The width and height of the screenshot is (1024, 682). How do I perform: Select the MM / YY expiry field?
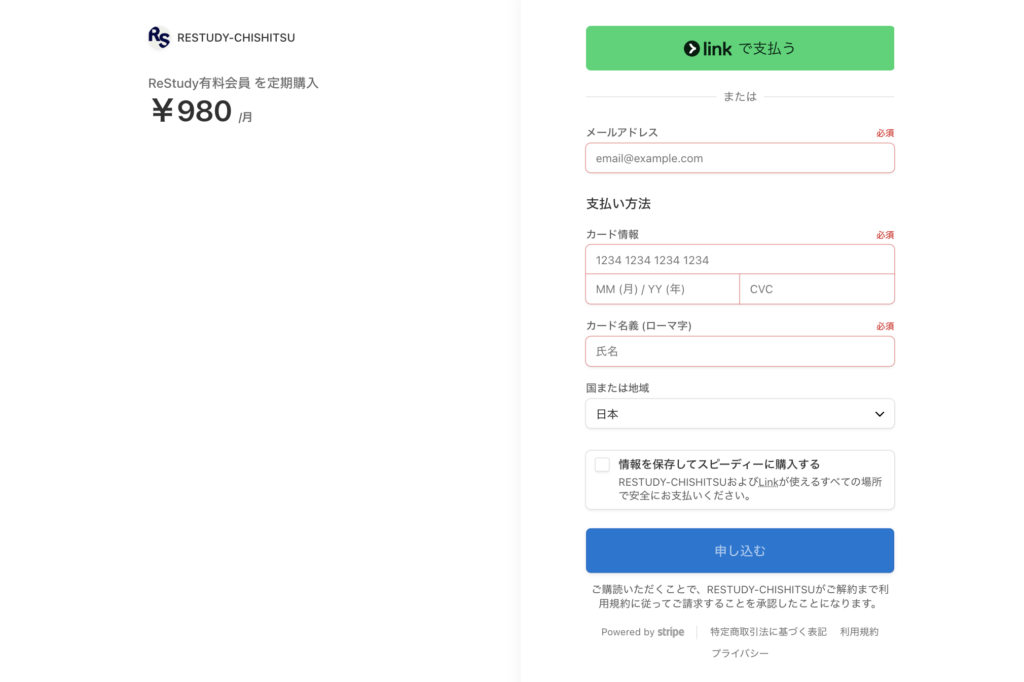[x=662, y=289]
